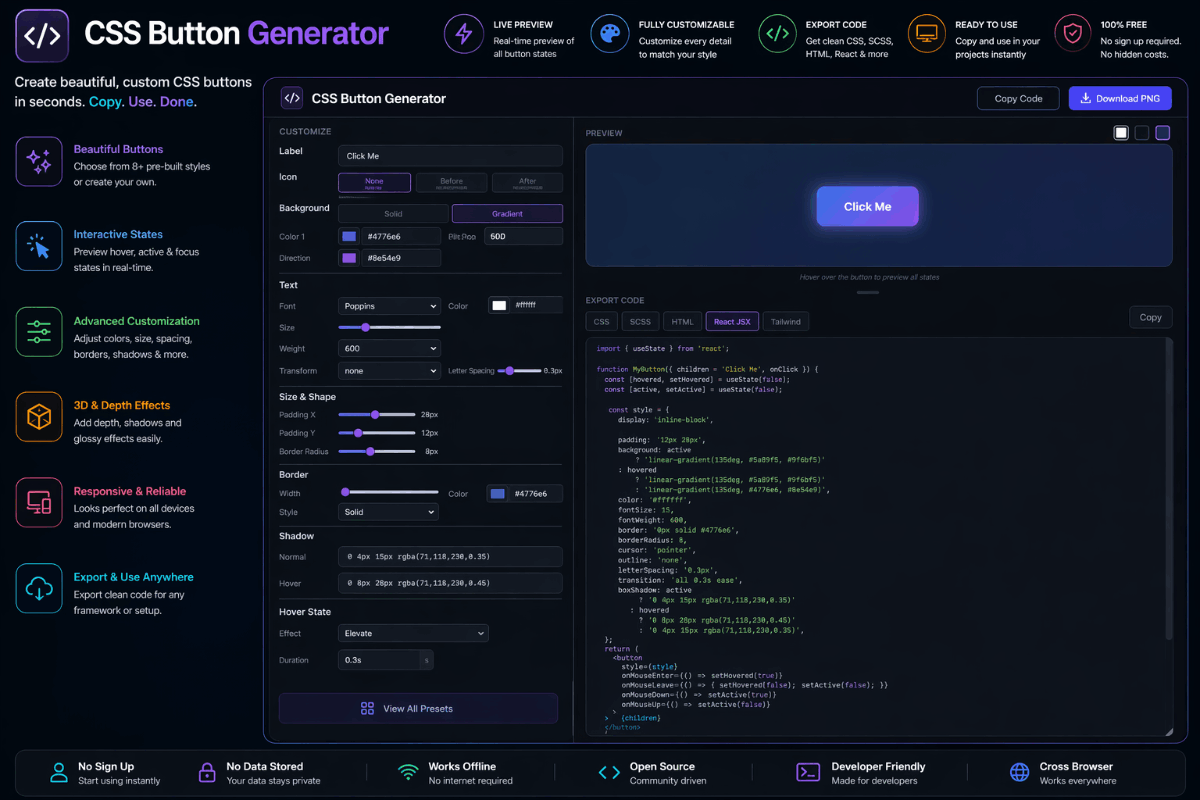Click the Beautiful Buttons sparkle icon

click(39, 161)
